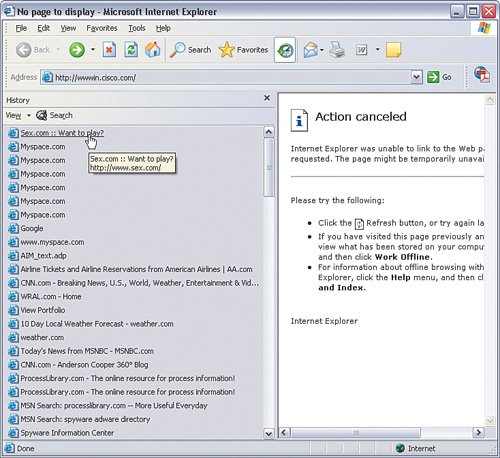Click the page icon in address bar

point(47,77)
